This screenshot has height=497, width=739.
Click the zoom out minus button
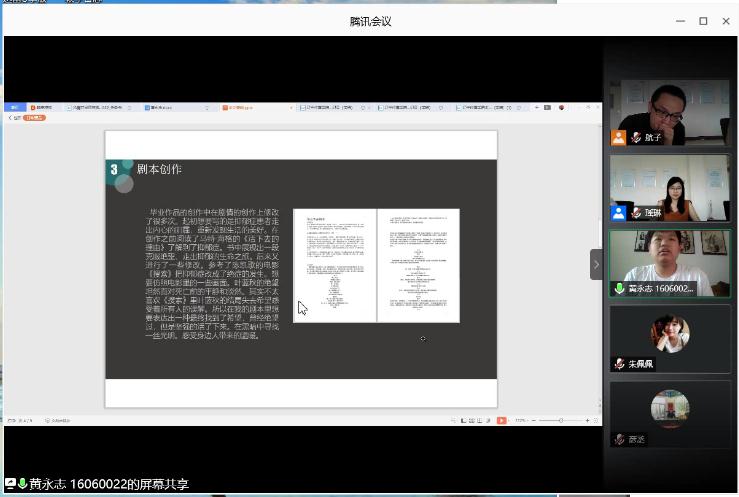tap(533, 421)
